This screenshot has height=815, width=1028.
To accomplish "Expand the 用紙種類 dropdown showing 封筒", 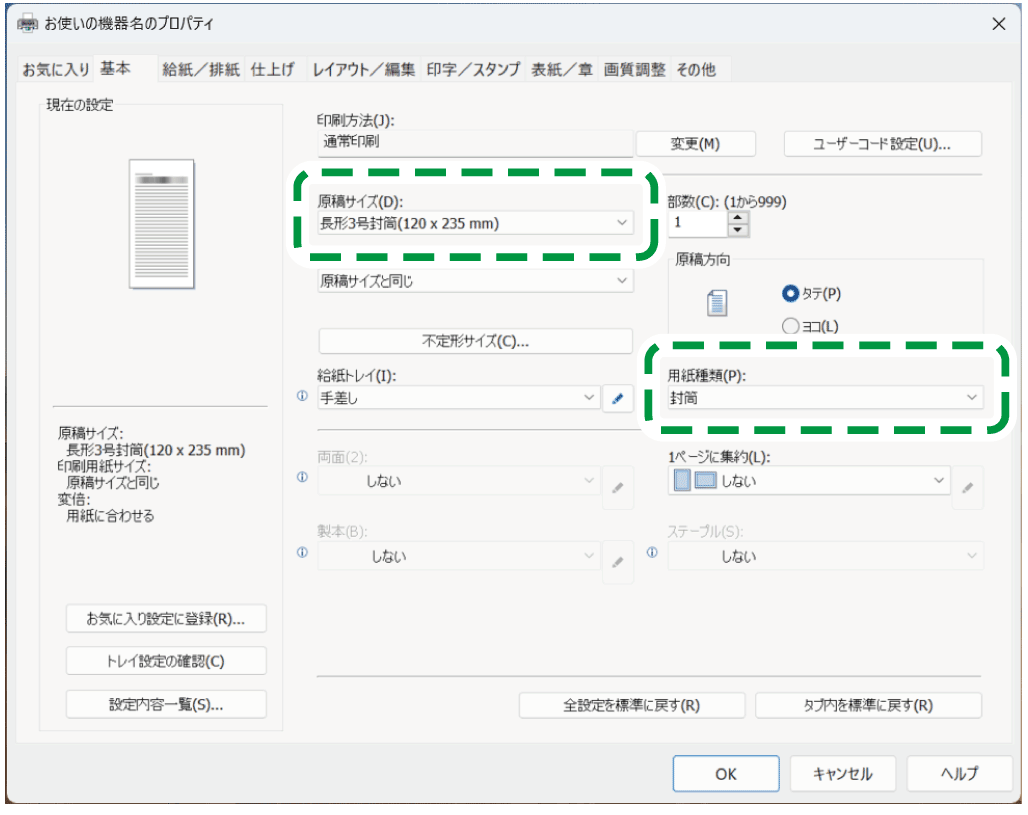I will click(x=825, y=397).
